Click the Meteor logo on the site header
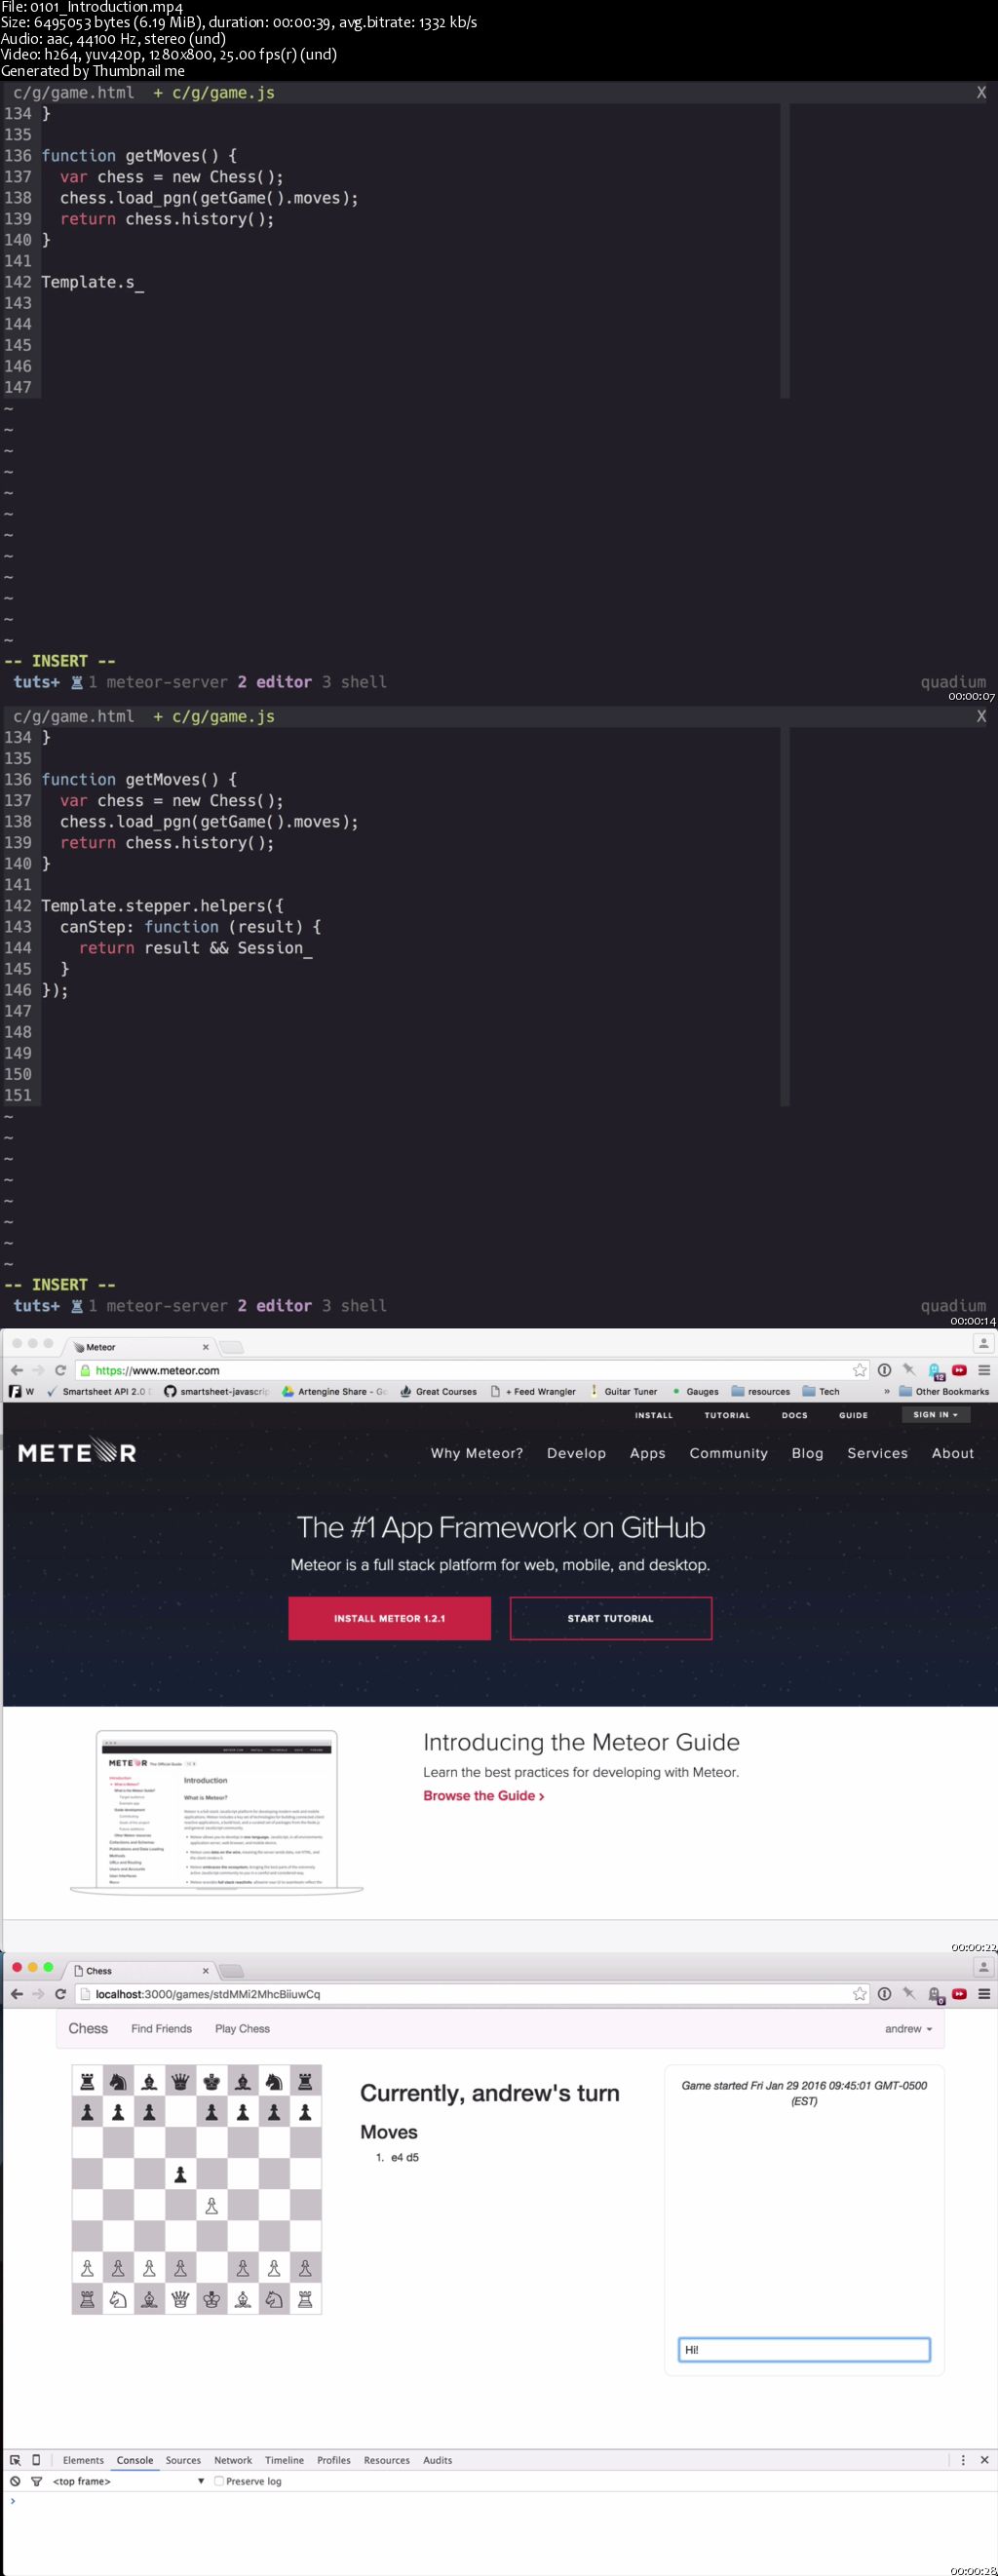Viewport: 998px width, 2576px height. click(x=77, y=1452)
